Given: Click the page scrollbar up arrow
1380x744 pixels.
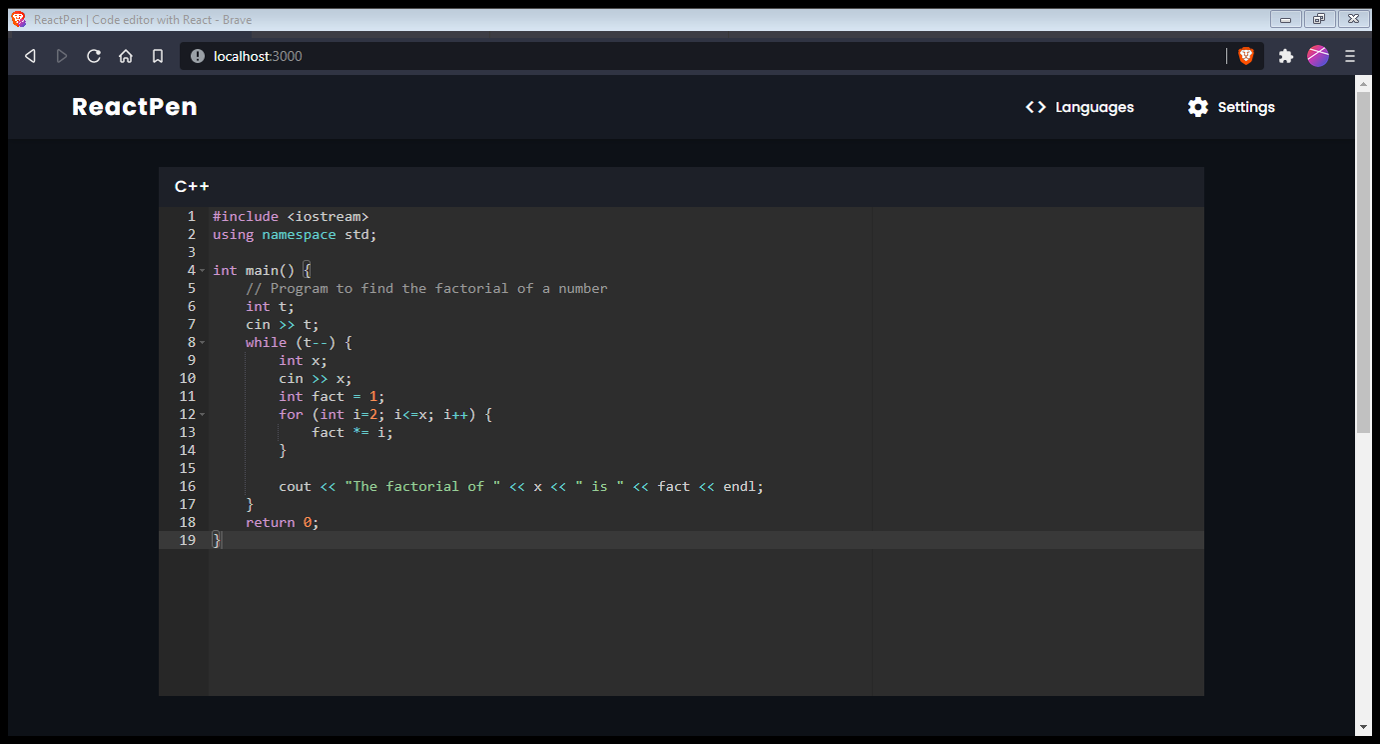Looking at the screenshot, I should coord(1363,84).
